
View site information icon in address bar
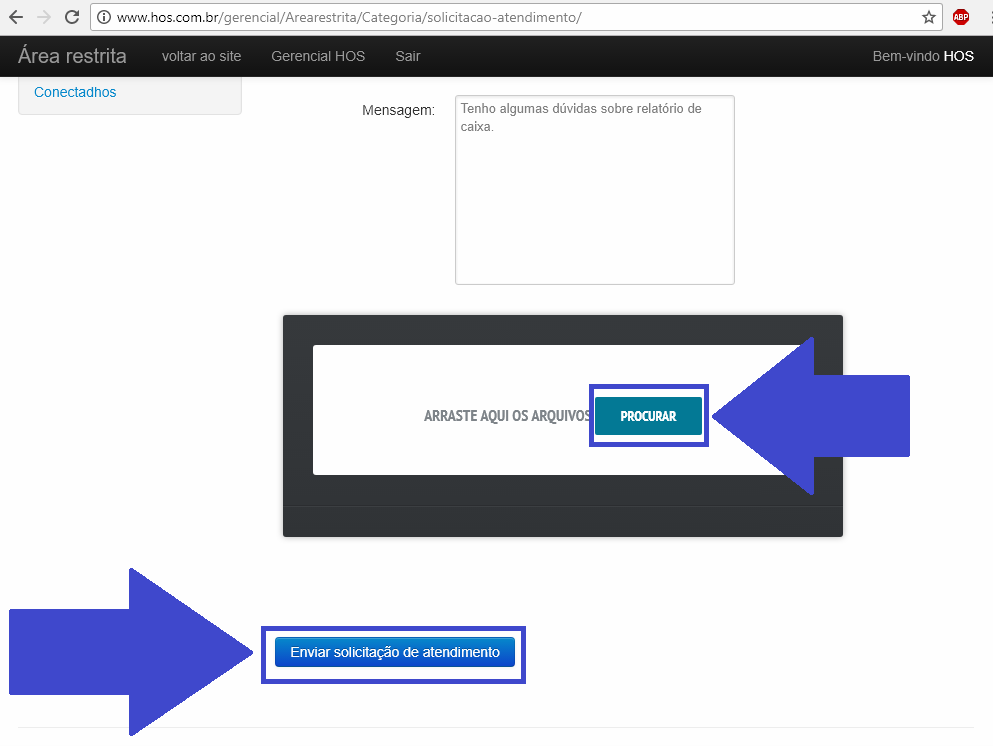[x=103, y=17]
